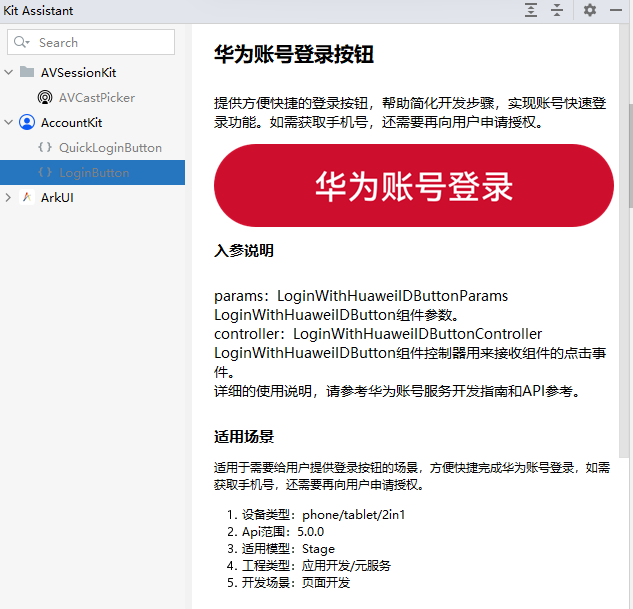This screenshot has width=633, height=609.
Task: Click the 适用场景 section heading
Action: (x=244, y=437)
